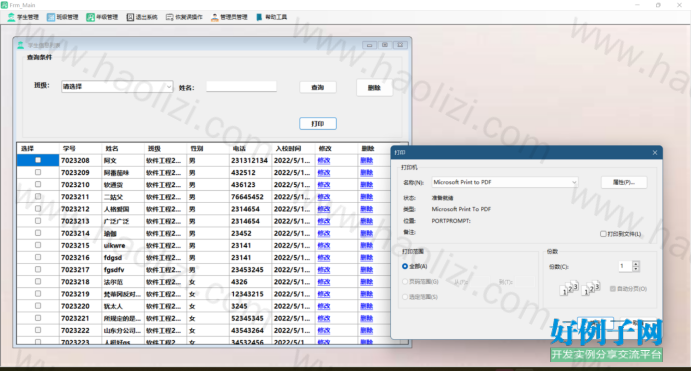Select name cell fgsdfv
This screenshot has height=372, width=692.
(x=123, y=270)
